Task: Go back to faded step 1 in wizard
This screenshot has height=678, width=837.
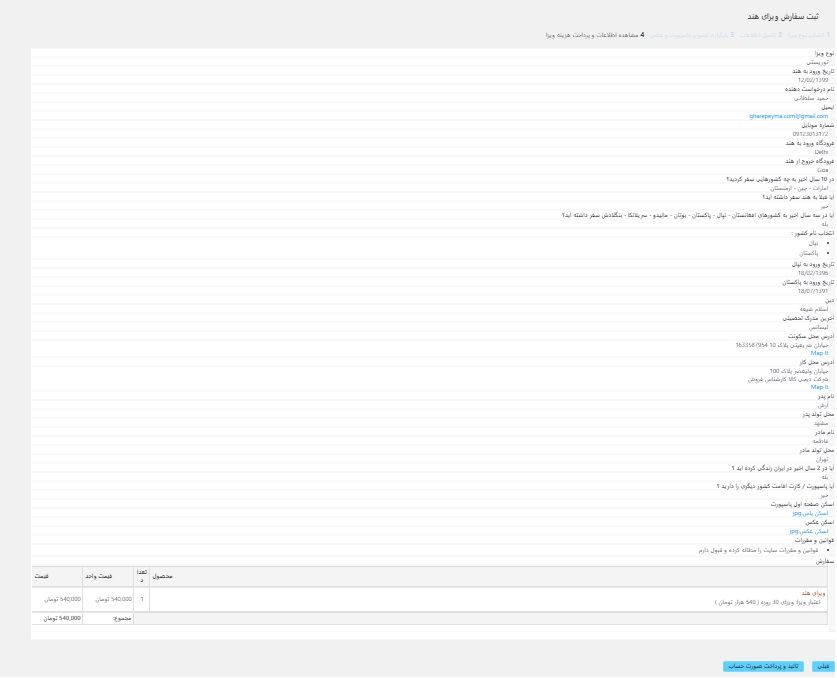Action: [808, 35]
